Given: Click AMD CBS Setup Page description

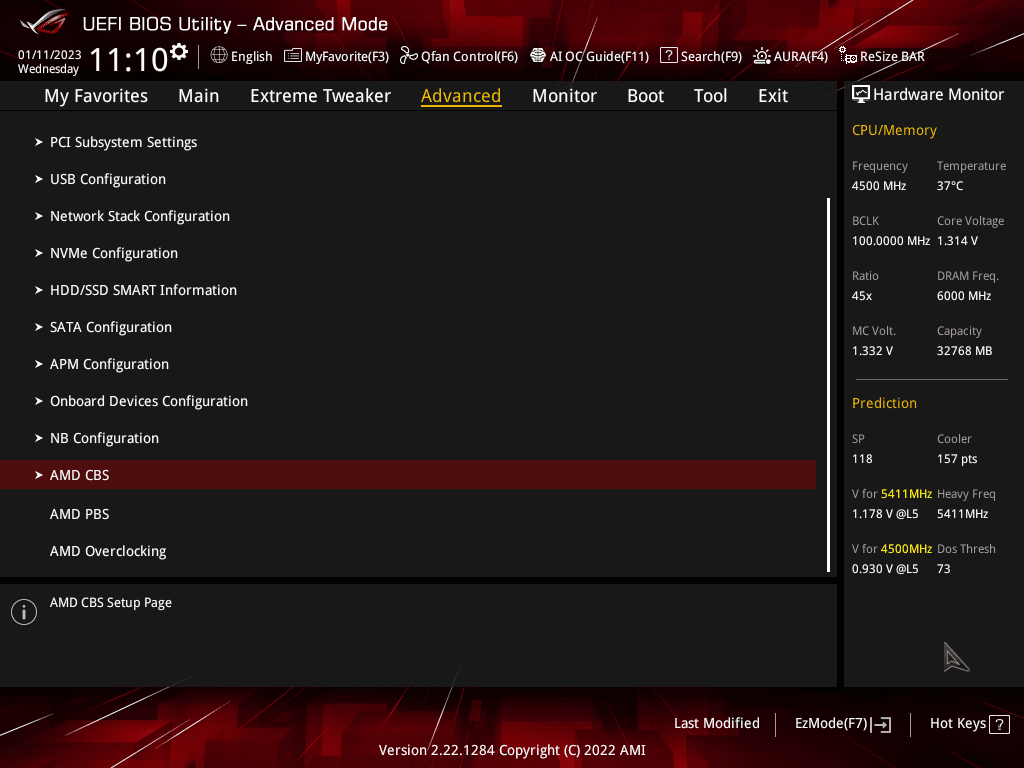Looking at the screenshot, I should coord(110,602).
